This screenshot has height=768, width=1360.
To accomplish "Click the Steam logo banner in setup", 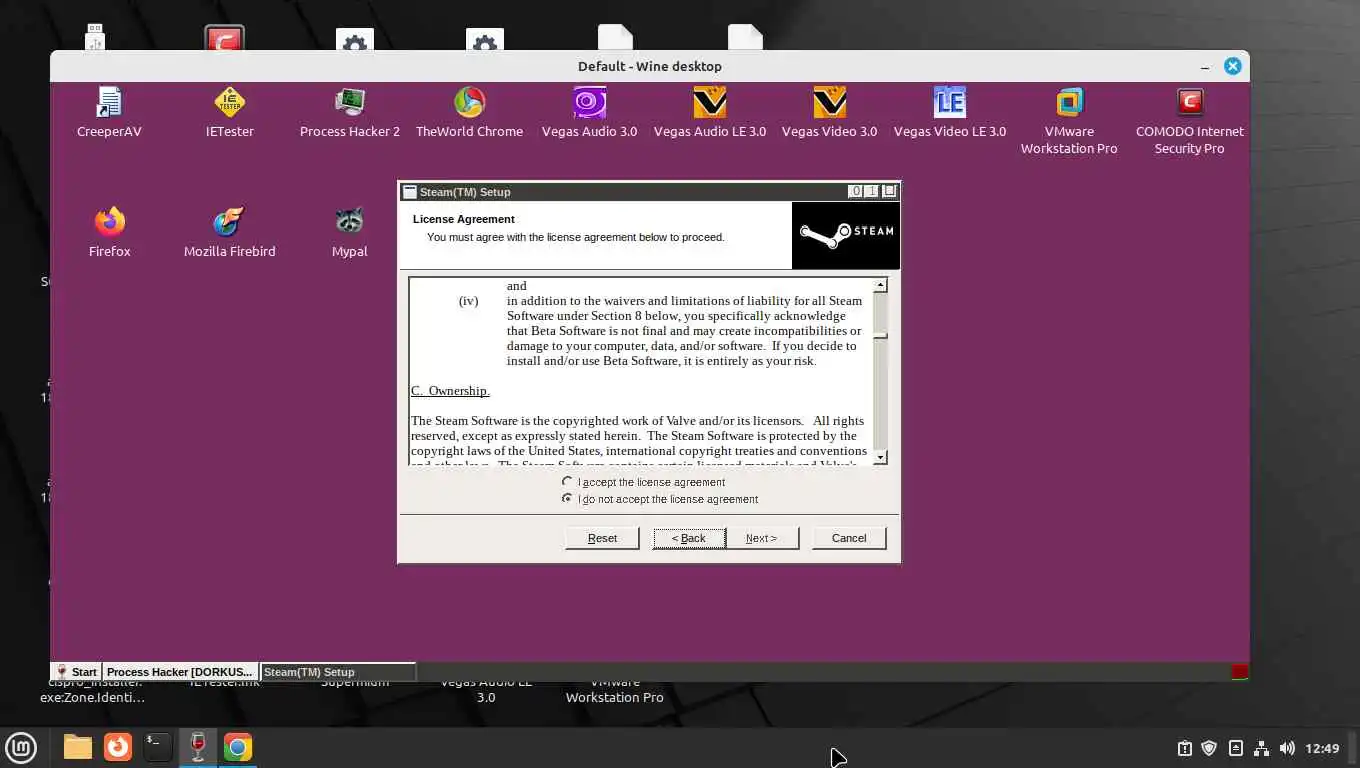I will click(x=846, y=236).
